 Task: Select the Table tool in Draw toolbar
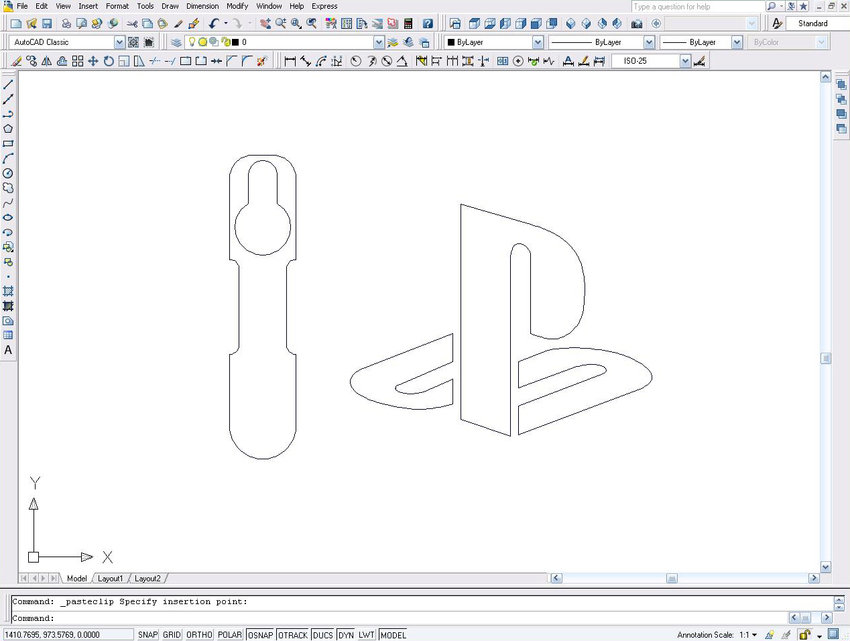click(8, 335)
